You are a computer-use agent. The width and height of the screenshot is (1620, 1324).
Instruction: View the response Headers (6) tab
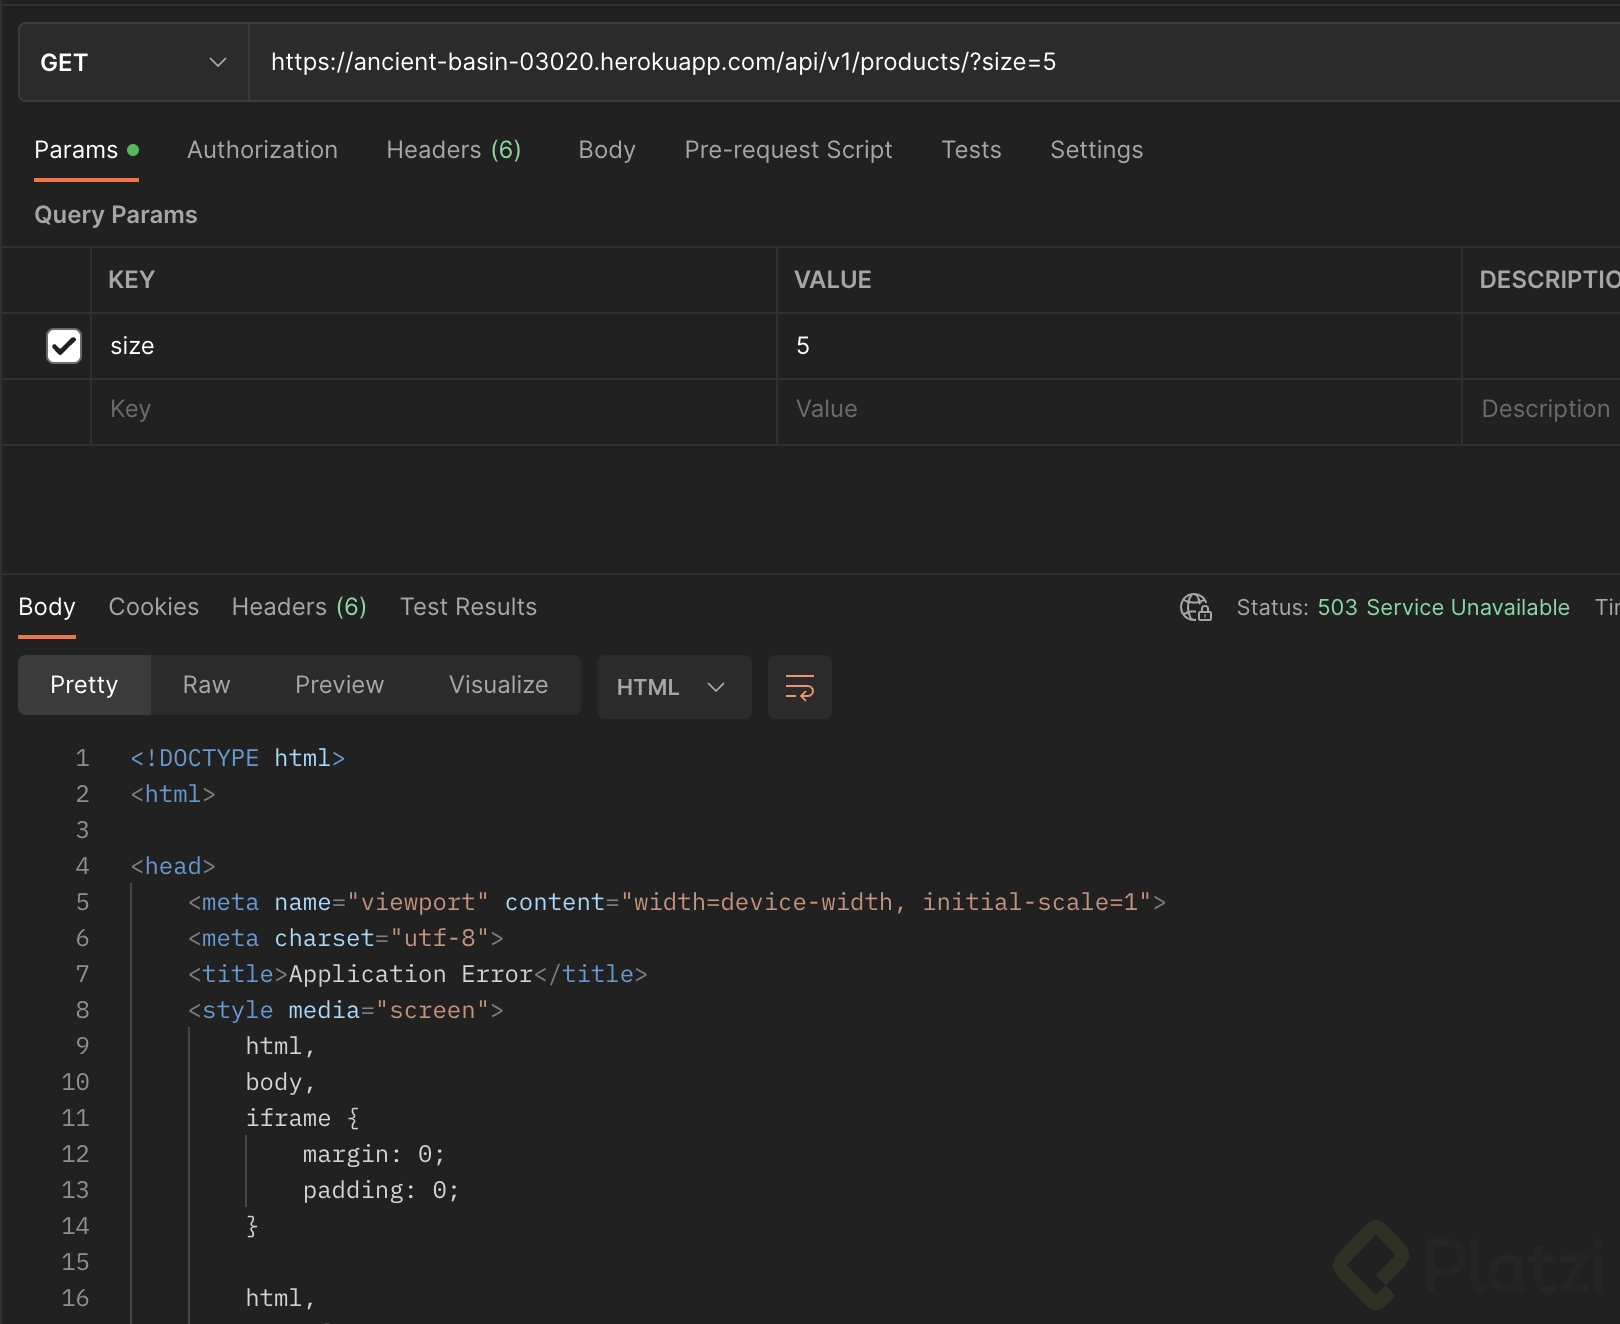click(299, 607)
